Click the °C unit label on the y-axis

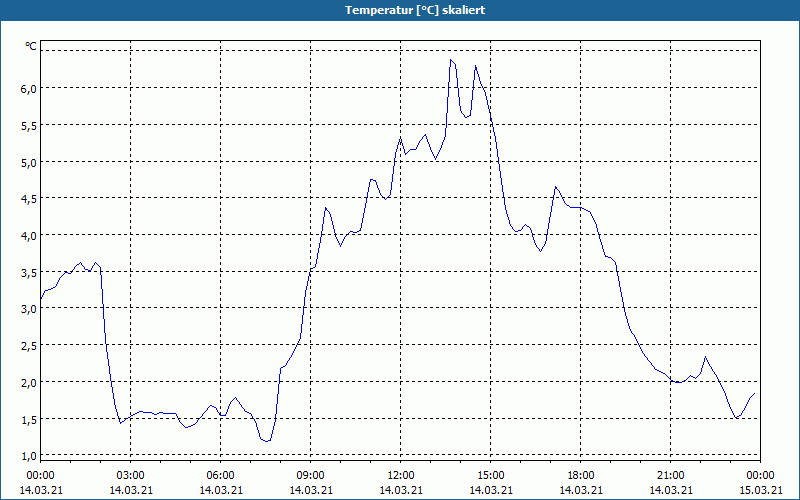(31, 46)
